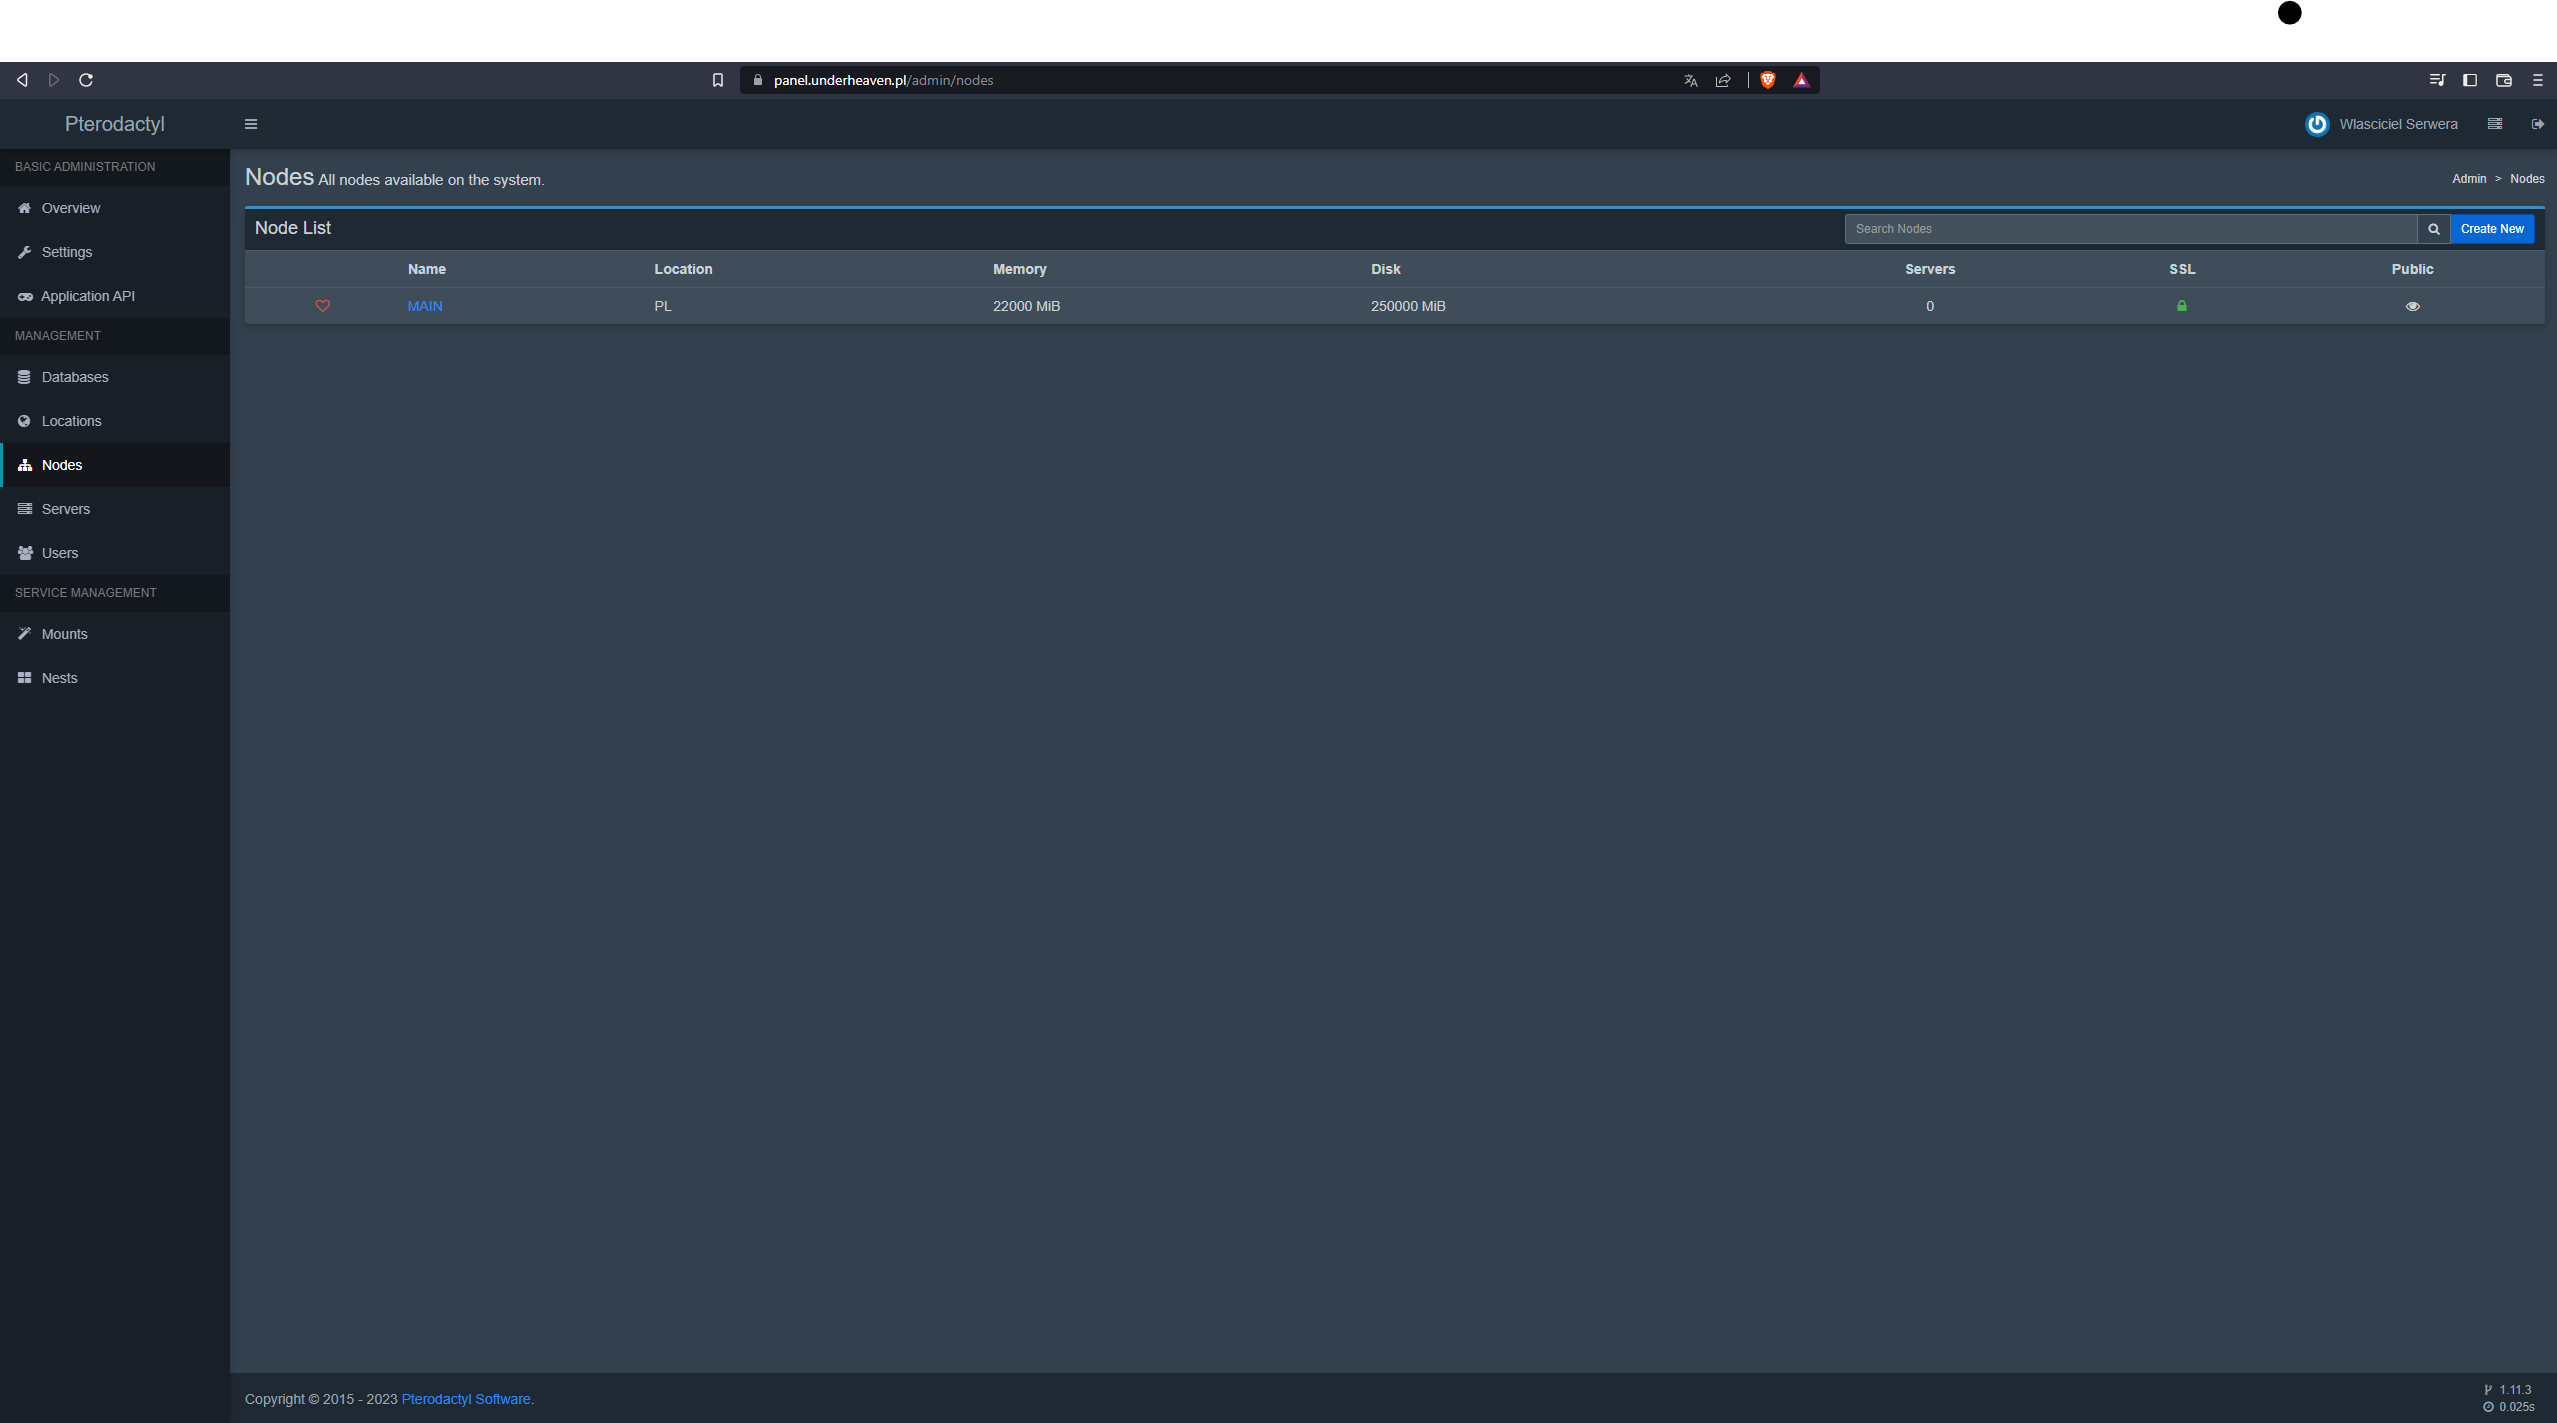Click the search magnifier button beside Search Nodes
The width and height of the screenshot is (2557, 1423).
[x=2434, y=229]
